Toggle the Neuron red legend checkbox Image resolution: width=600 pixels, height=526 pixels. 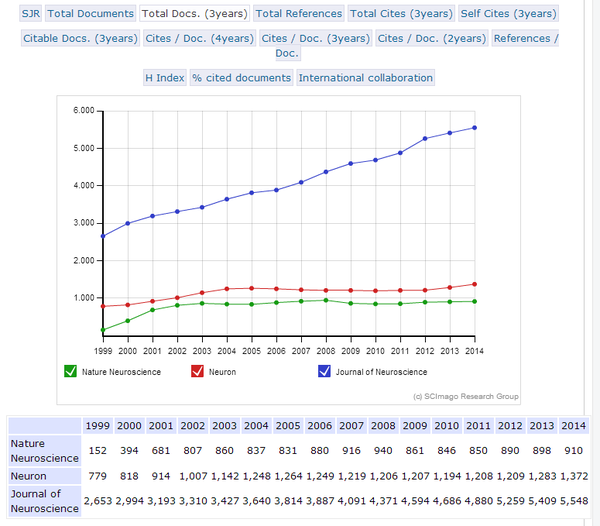pyautogui.click(x=198, y=372)
